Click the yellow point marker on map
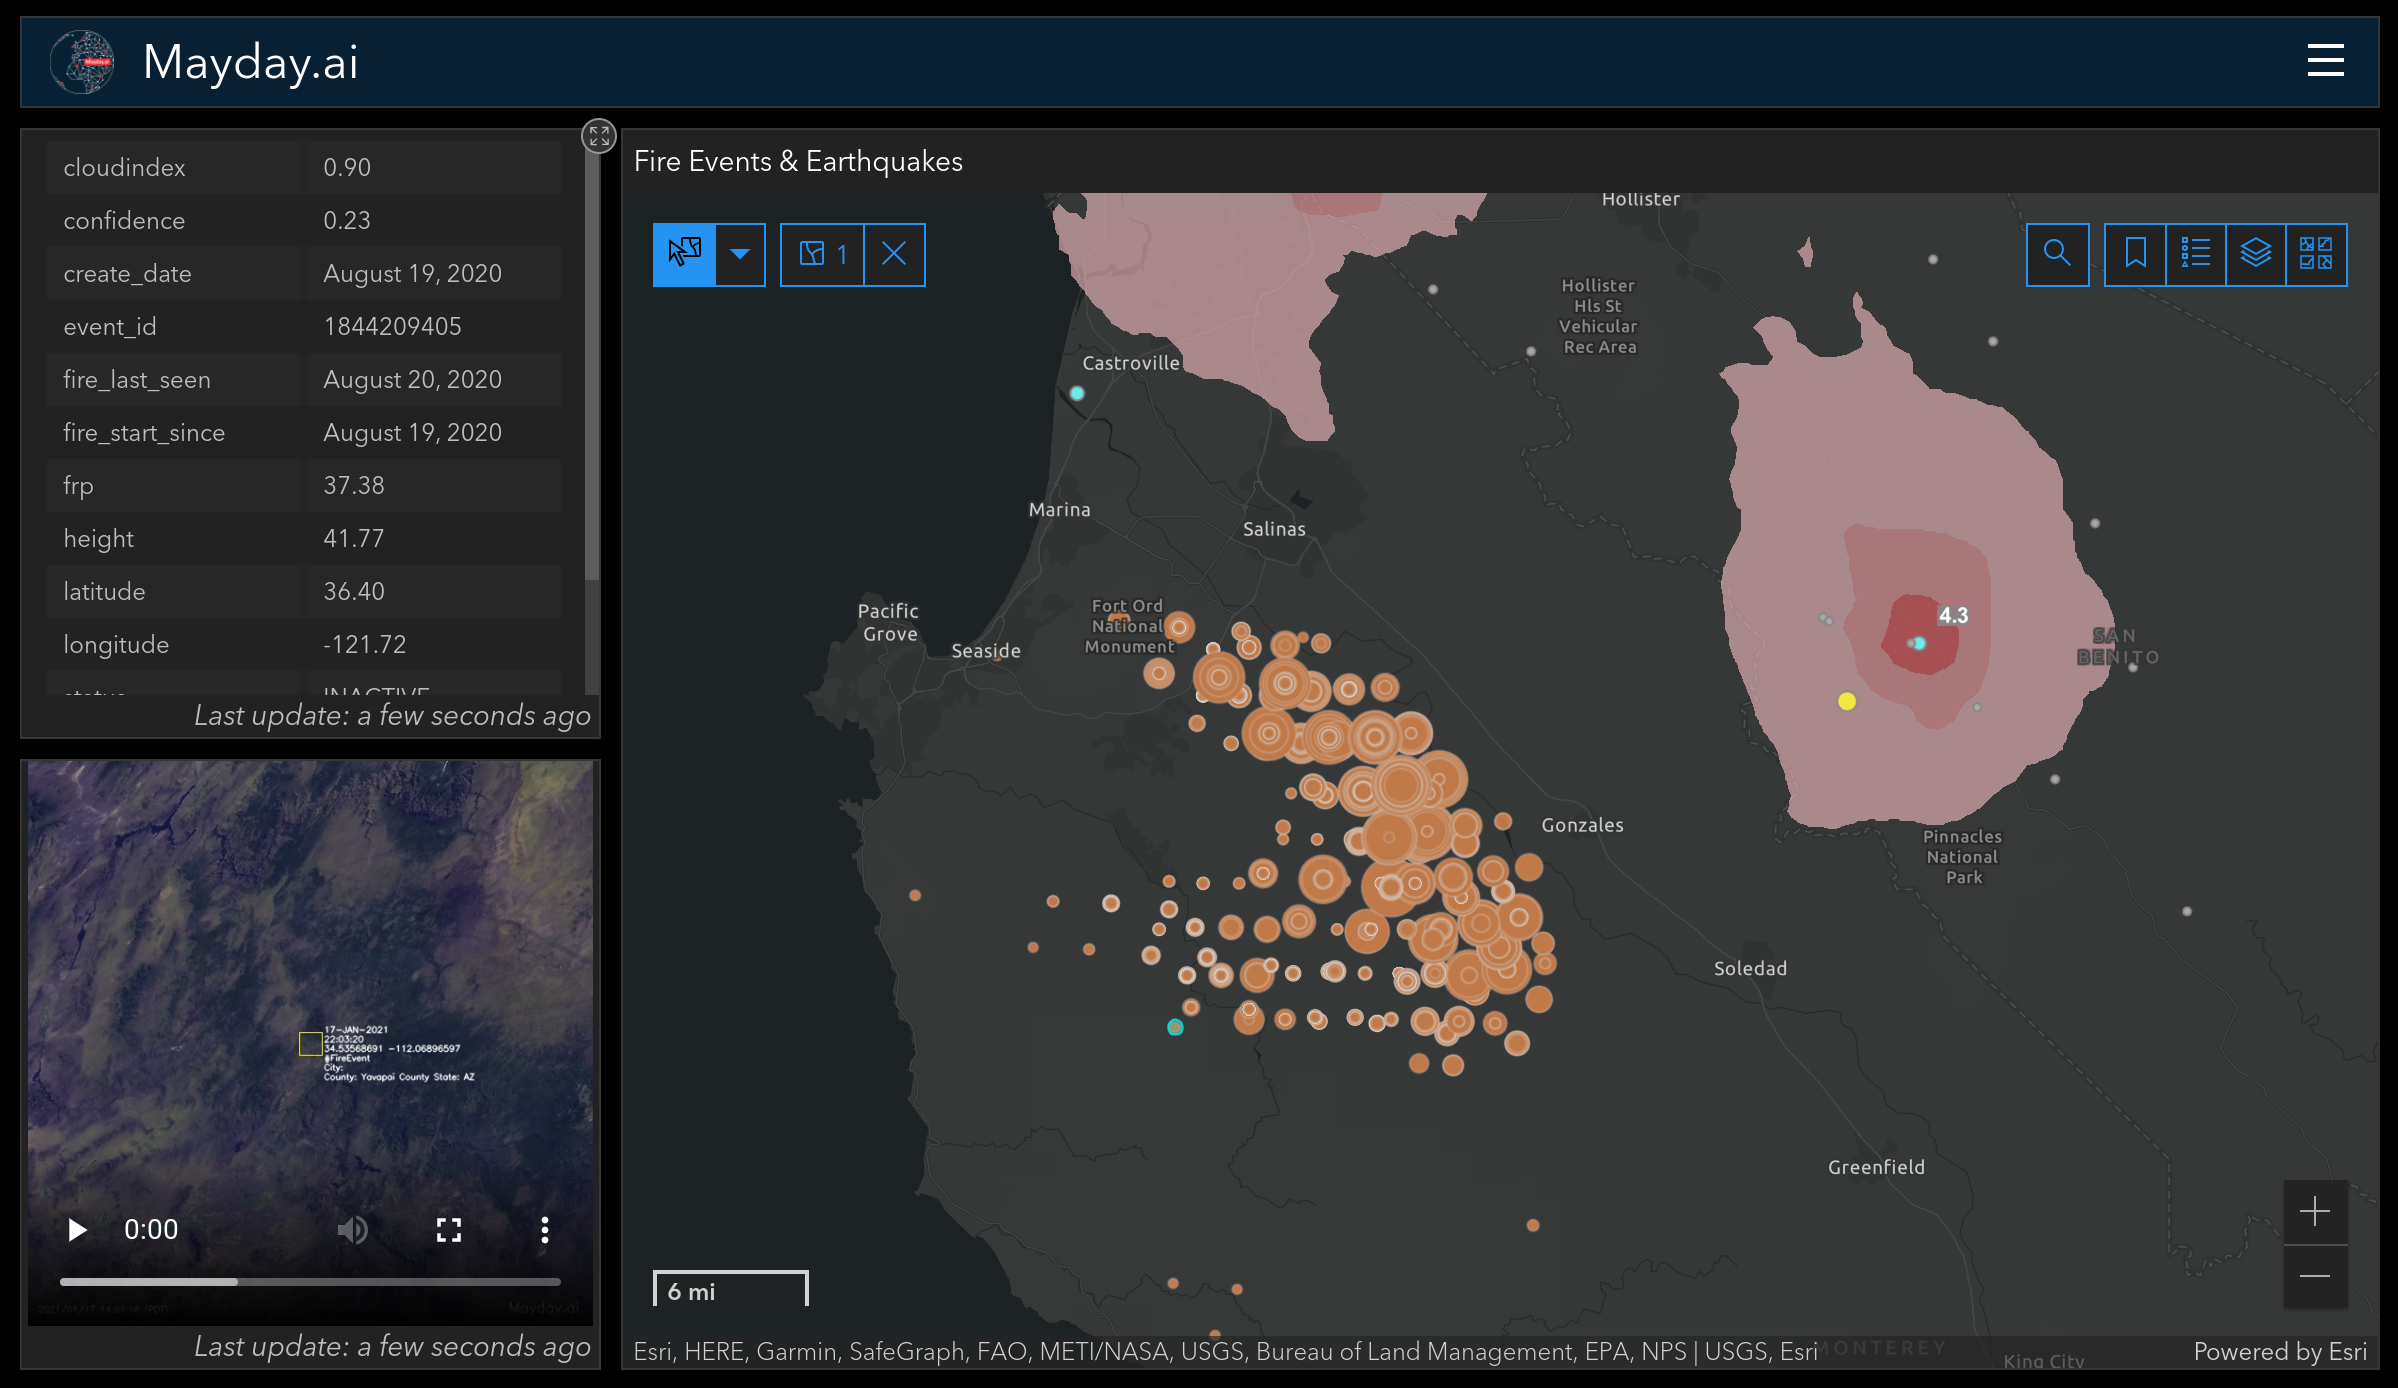This screenshot has width=2398, height=1388. coord(1846,701)
